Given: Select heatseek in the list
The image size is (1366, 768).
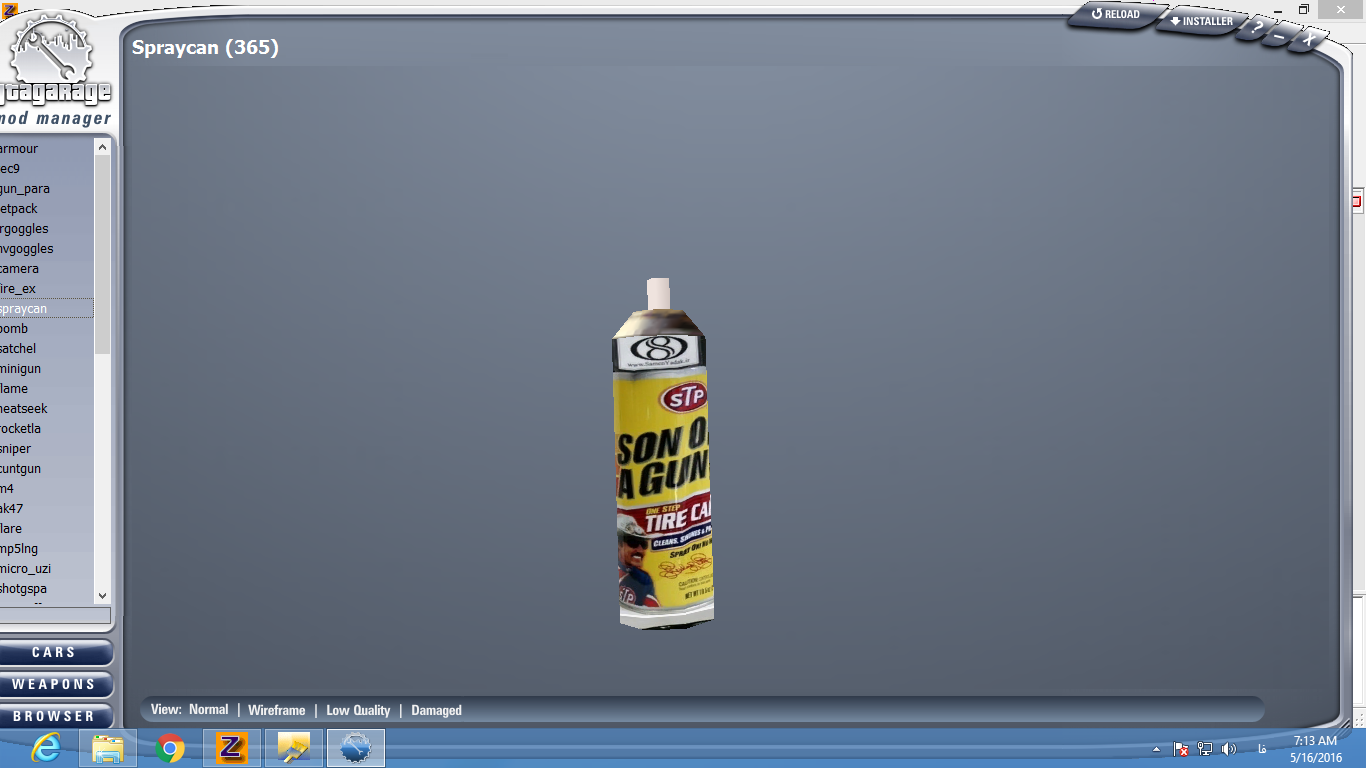Looking at the screenshot, I should [x=47, y=409].
